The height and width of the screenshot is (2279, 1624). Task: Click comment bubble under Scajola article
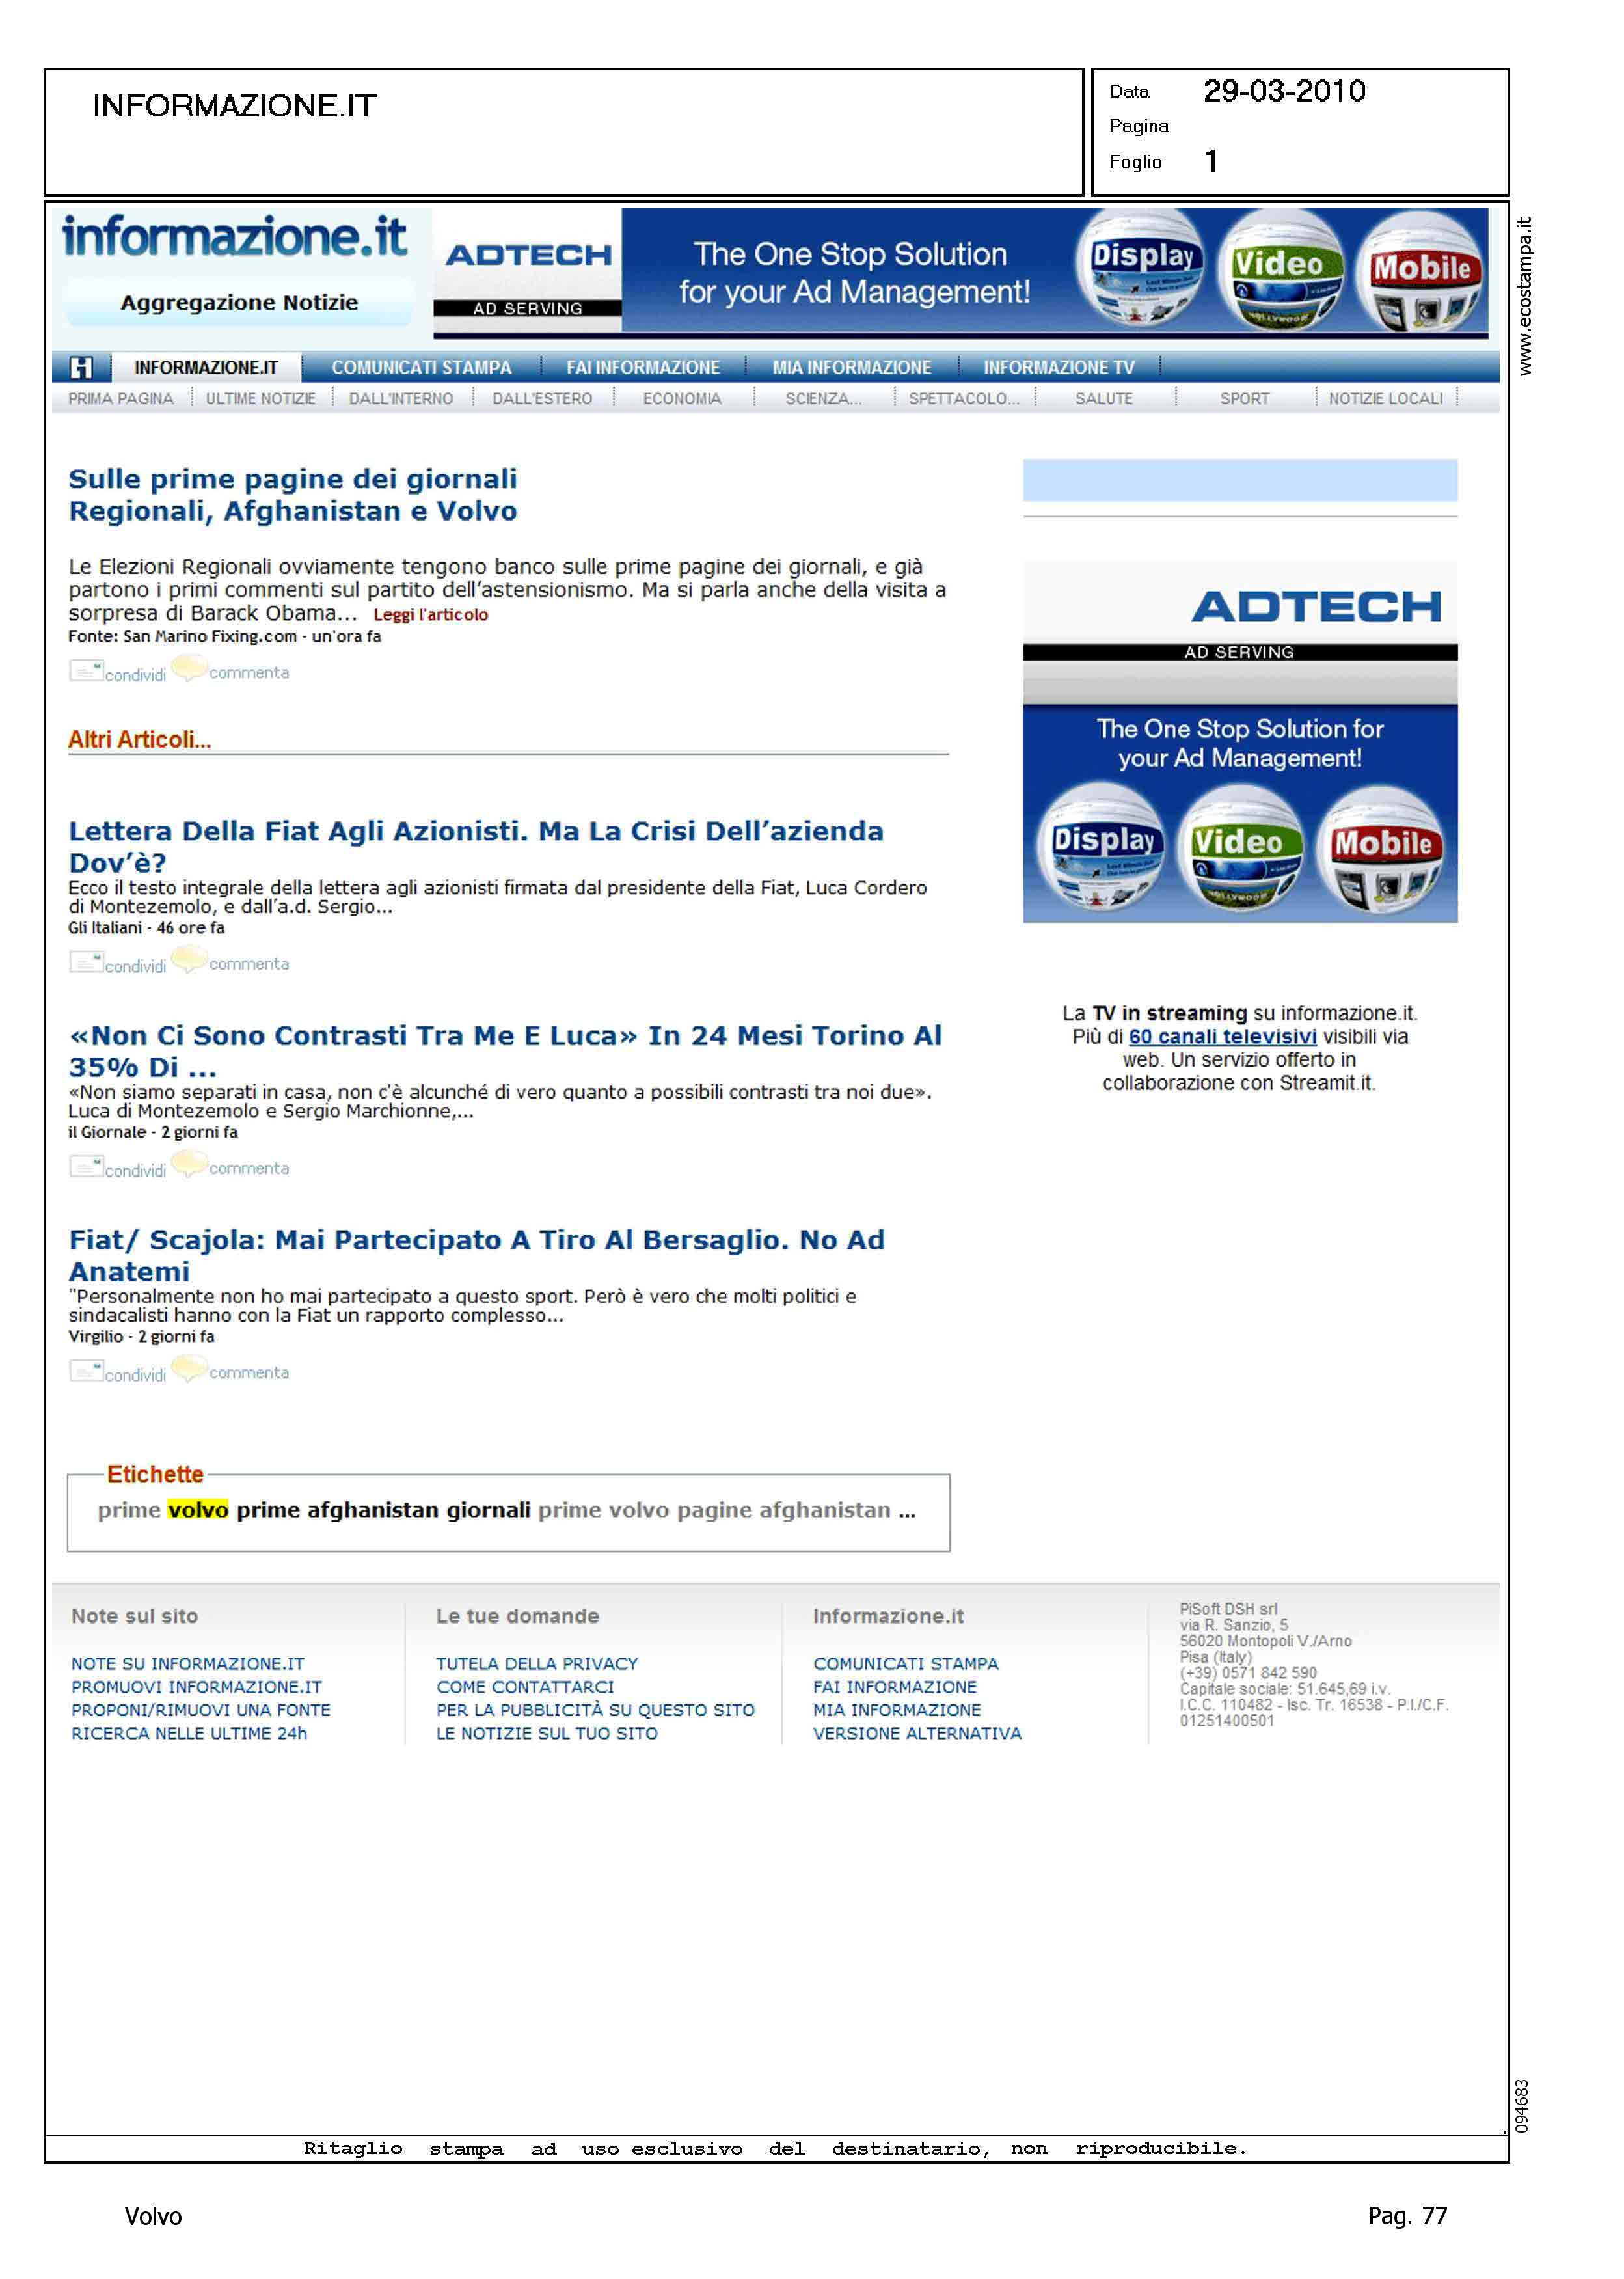tap(189, 1368)
